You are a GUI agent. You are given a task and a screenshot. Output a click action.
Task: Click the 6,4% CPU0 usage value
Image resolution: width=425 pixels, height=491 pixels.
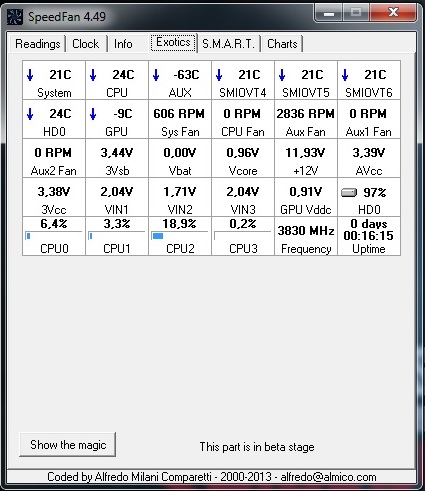(54, 224)
